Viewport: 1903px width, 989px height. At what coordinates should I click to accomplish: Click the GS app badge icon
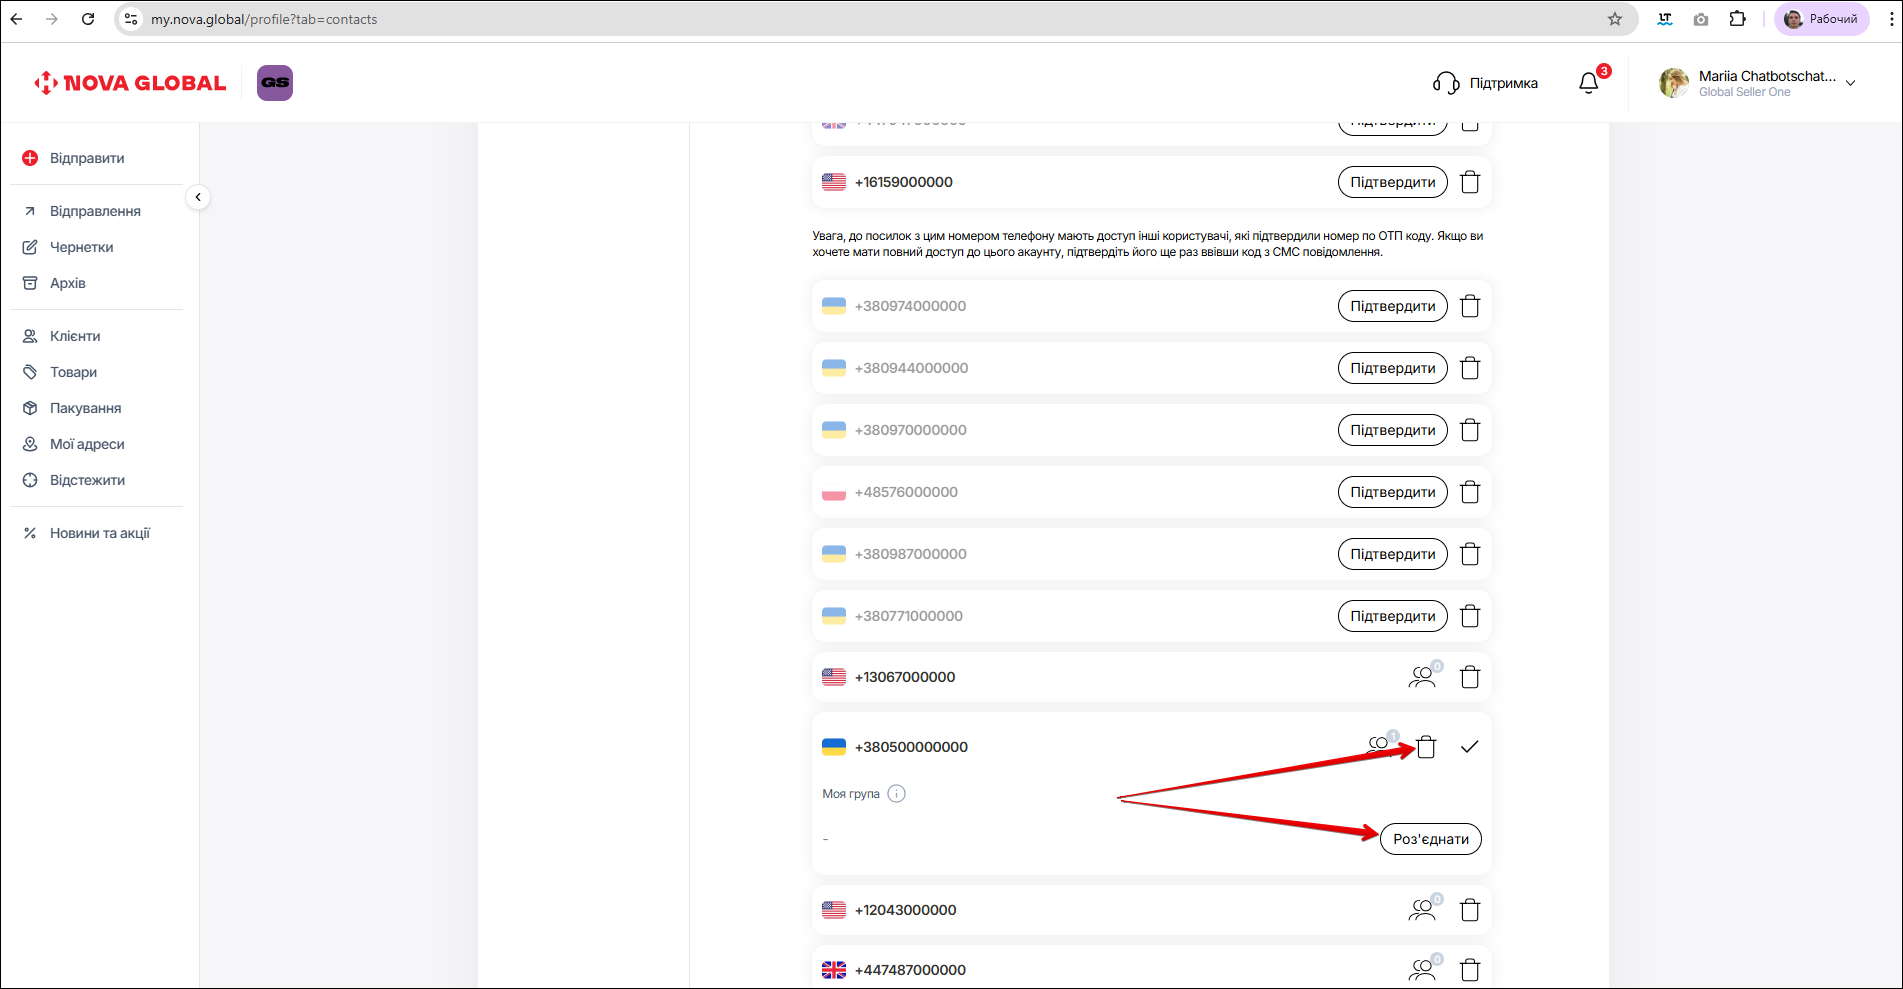(275, 83)
